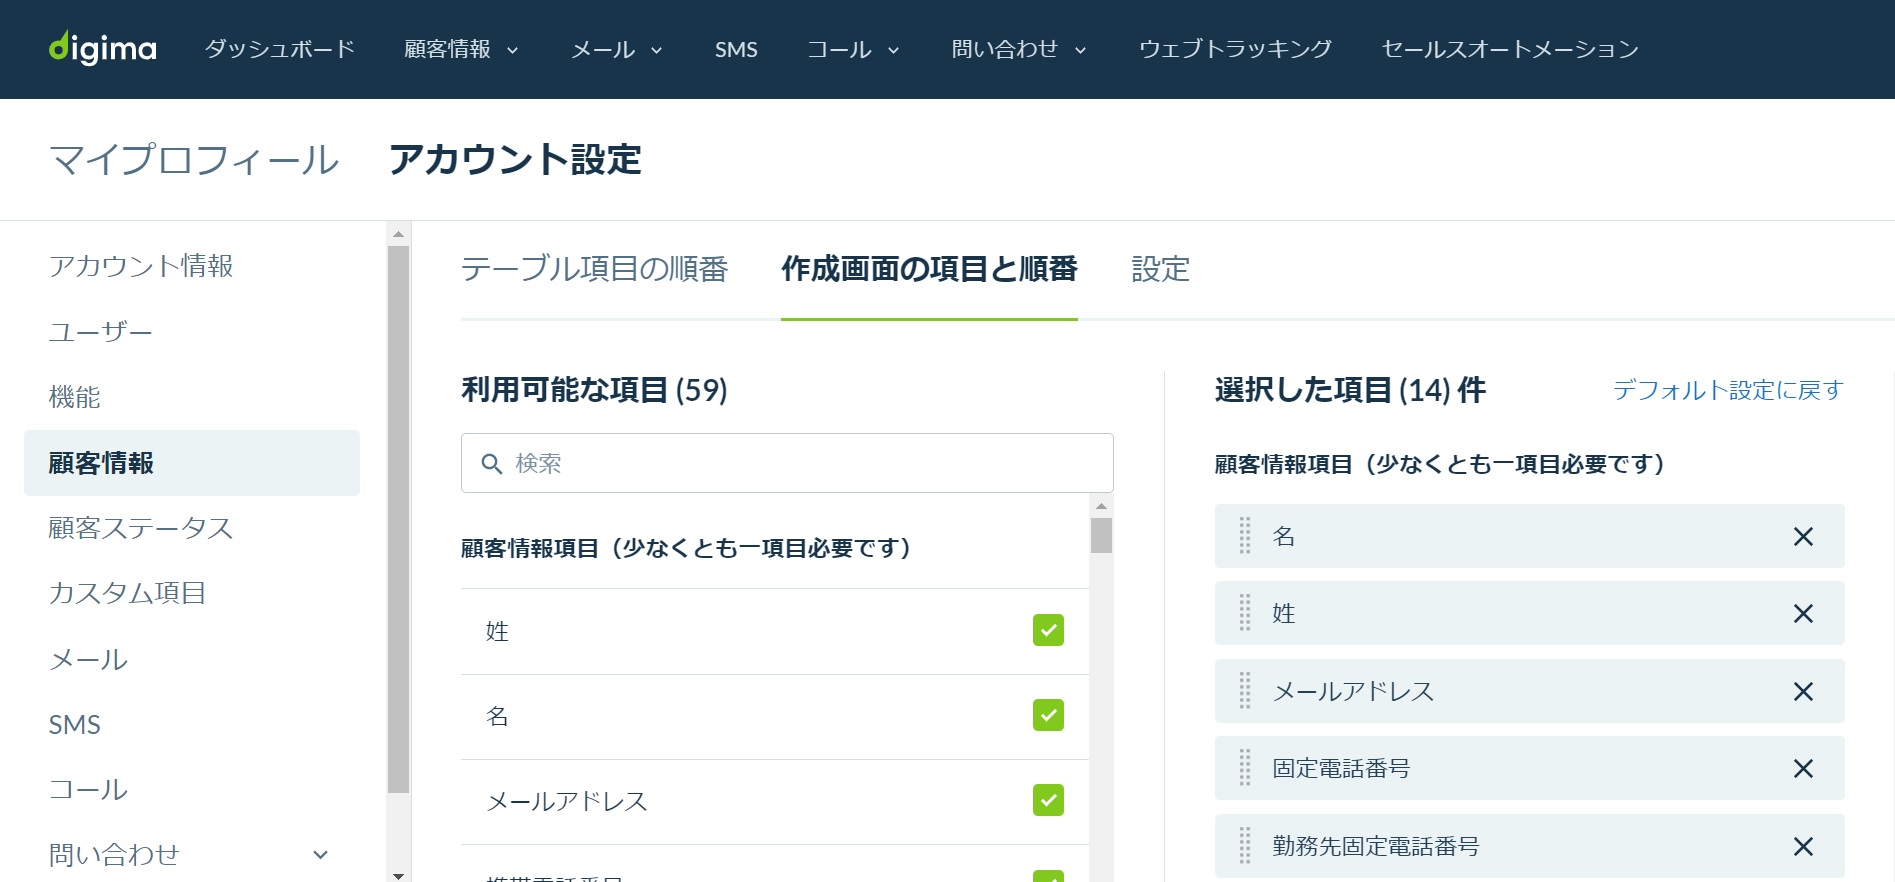Open the 問い合わせ dropdown in top navigation

1019,49
